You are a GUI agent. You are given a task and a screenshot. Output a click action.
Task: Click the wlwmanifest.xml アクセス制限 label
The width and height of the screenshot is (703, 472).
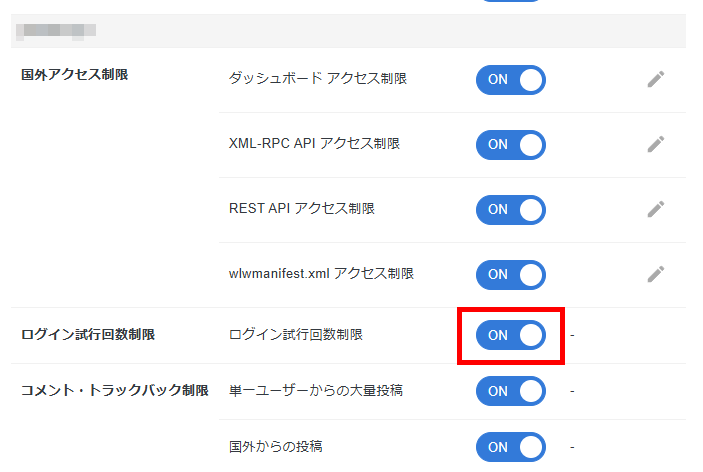[x=321, y=274]
